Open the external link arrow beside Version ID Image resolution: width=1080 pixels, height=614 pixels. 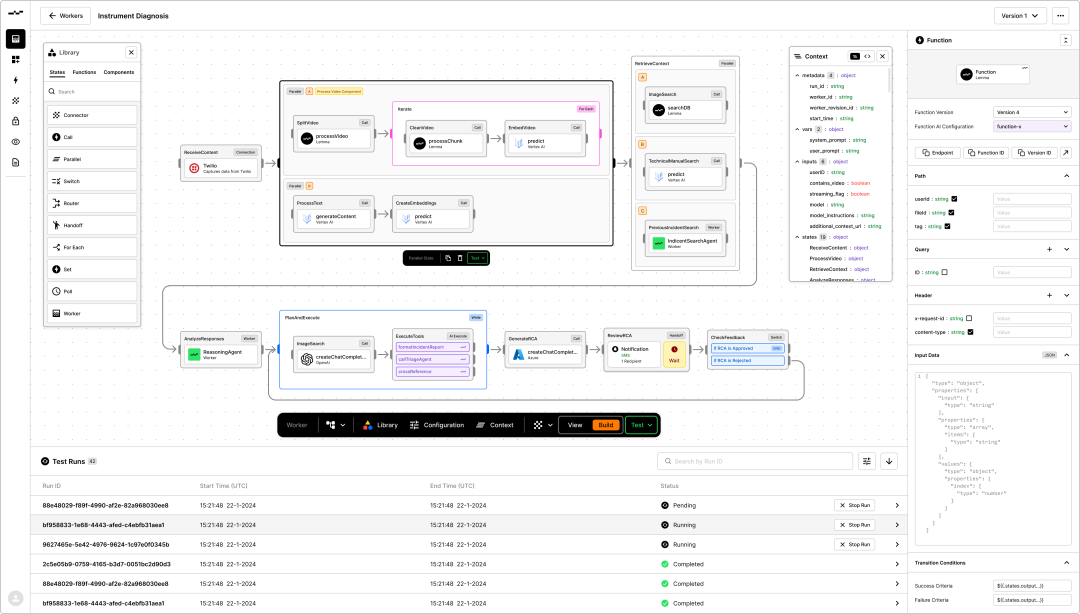click(1065, 153)
